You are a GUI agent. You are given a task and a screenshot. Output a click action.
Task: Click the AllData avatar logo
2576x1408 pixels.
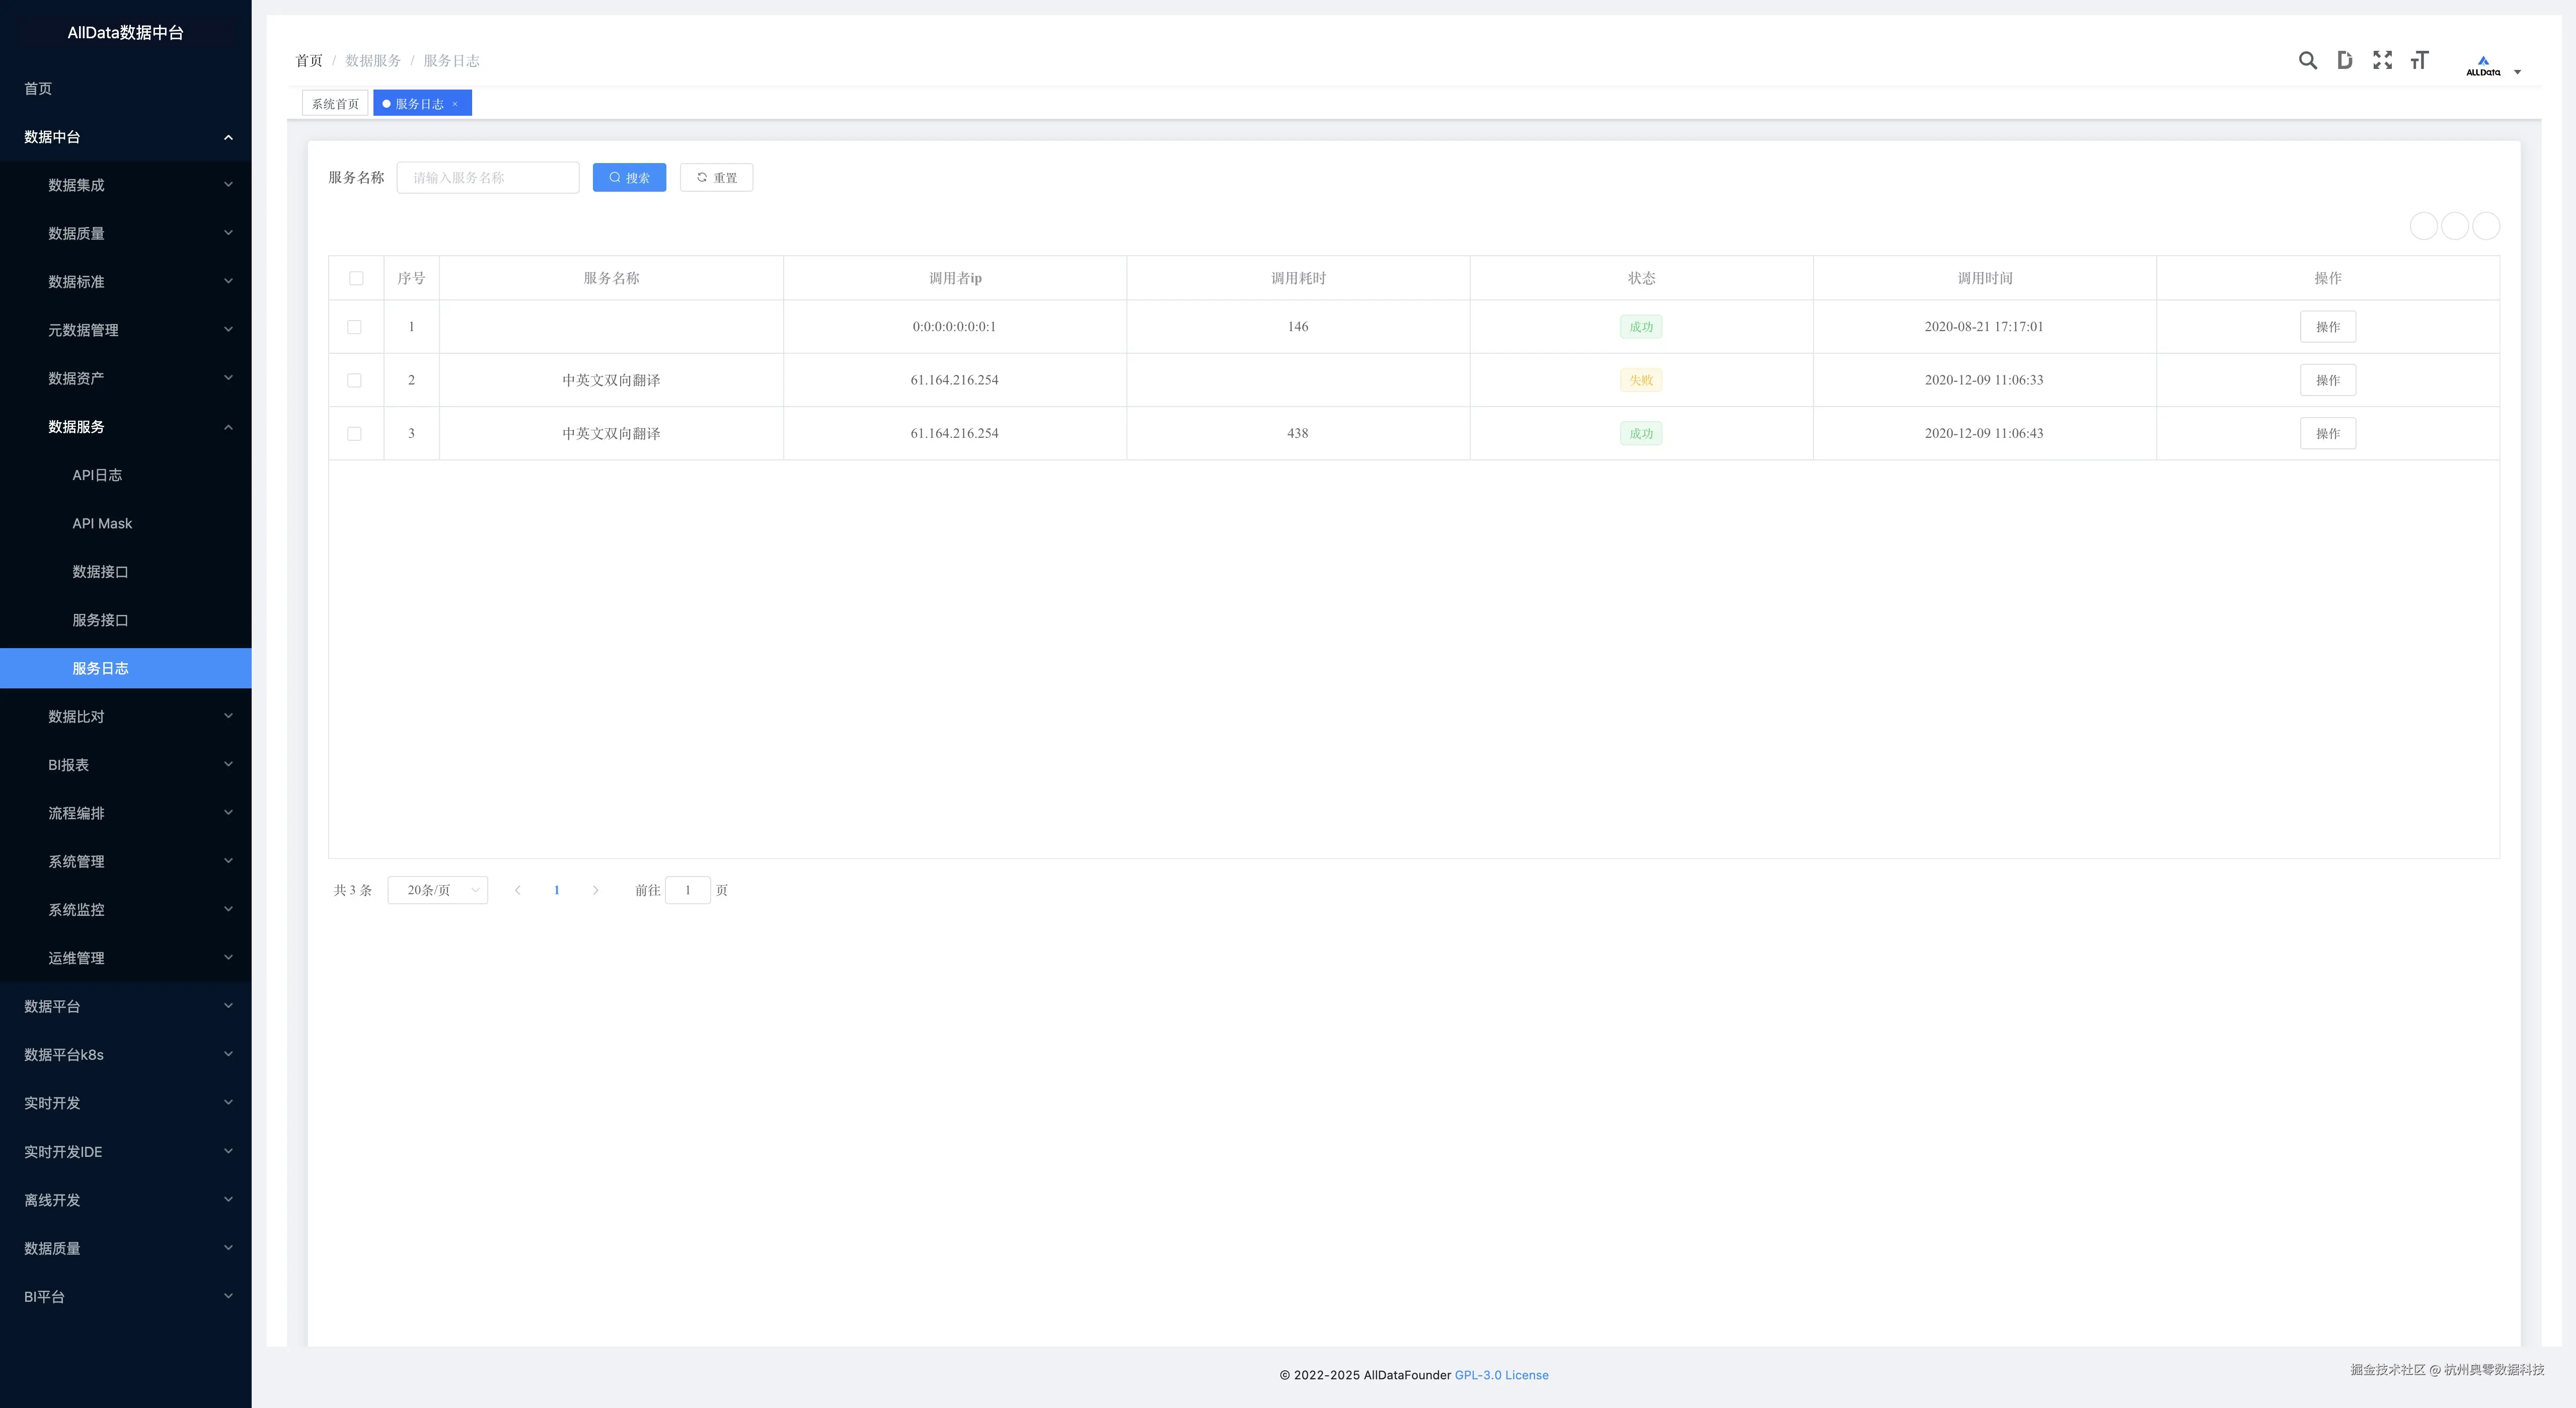[x=2482, y=66]
